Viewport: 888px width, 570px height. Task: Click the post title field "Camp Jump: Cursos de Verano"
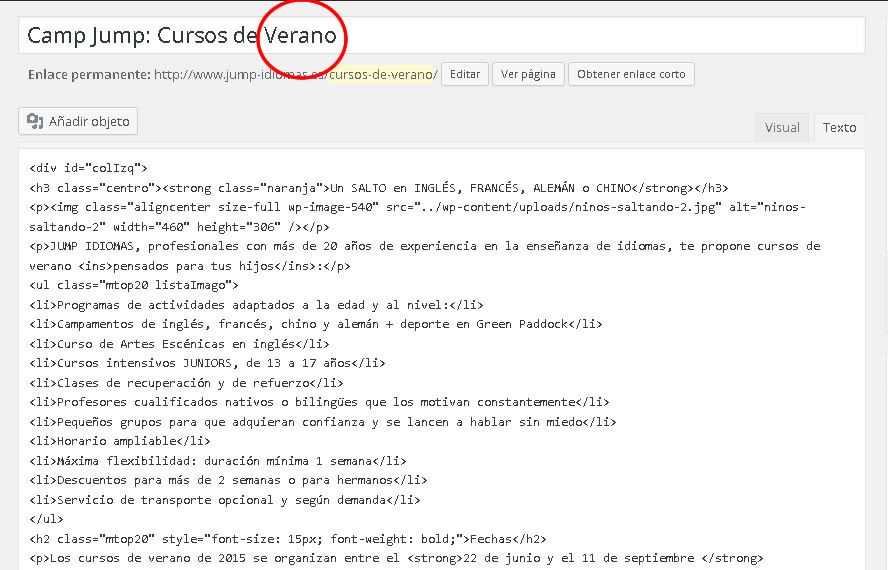coord(442,35)
